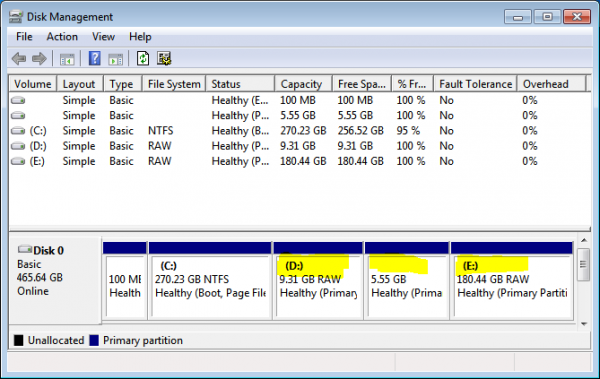Click the 465.64 GB disk size text
This screenshot has height=379, width=600.
(x=40, y=278)
